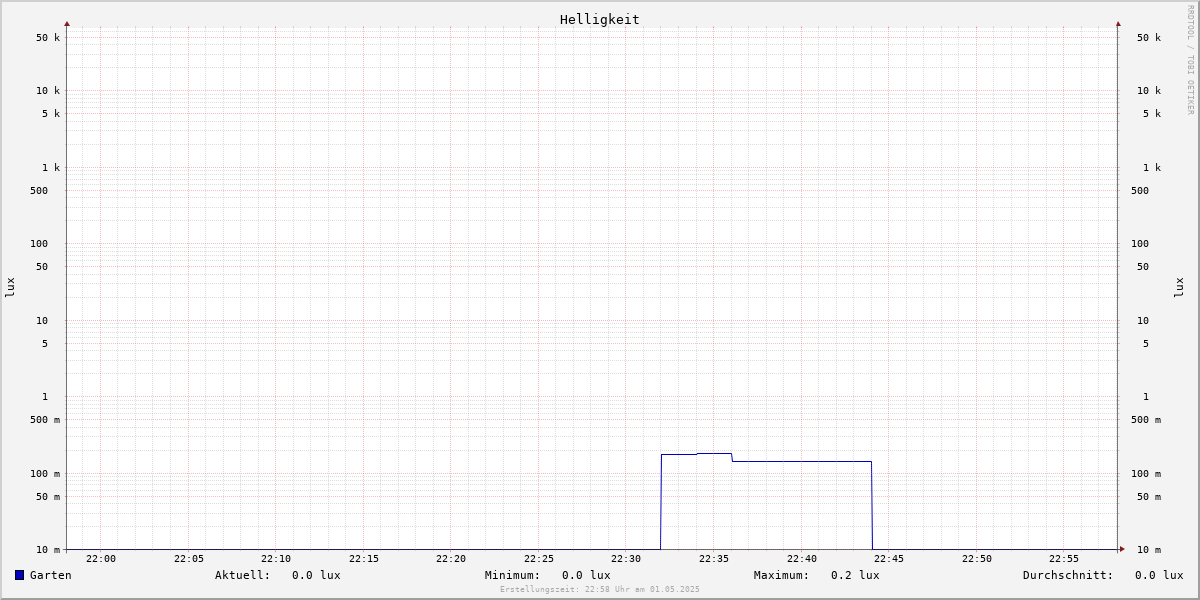Image resolution: width=1200 pixels, height=600 pixels.
Task: Click the "Garten" legend label
Action: tap(51, 575)
